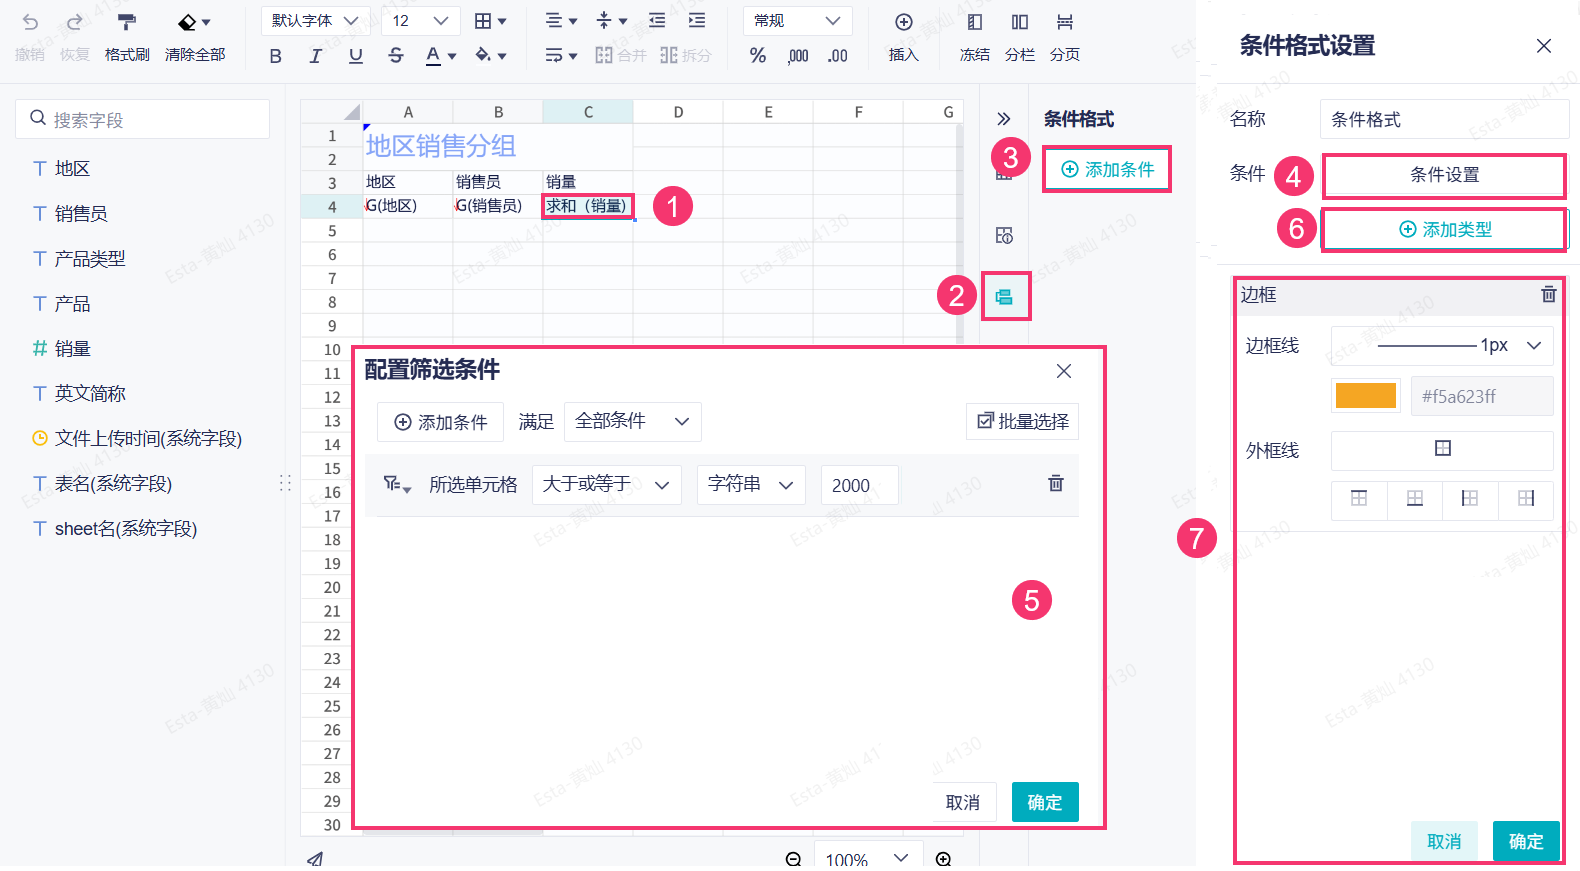The height and width of the screenshot is (871, 1580).
Task: Click the condition value field showing 2000
Action: 859,485
